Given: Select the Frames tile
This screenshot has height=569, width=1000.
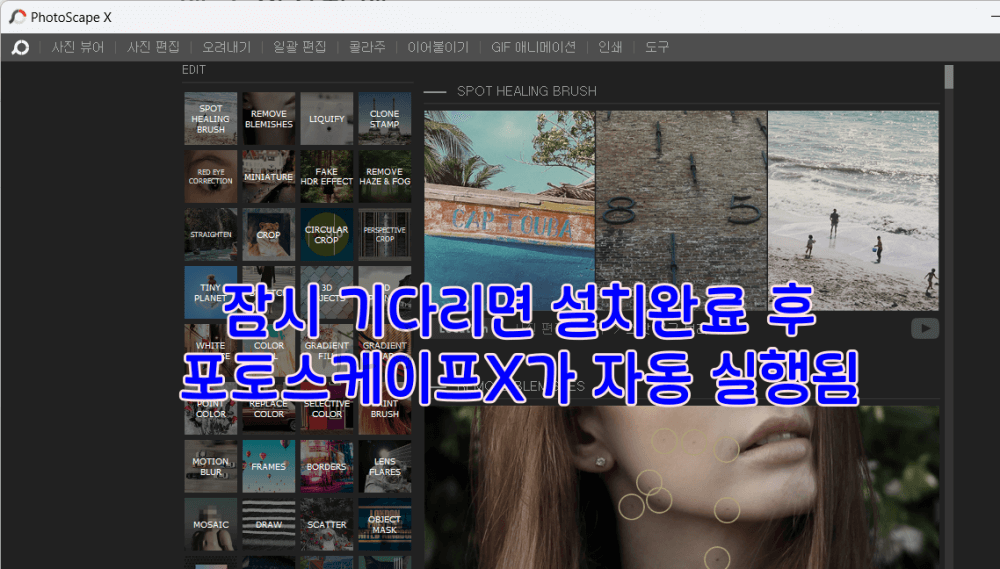Looking at the screenshot, I should 268,467.
